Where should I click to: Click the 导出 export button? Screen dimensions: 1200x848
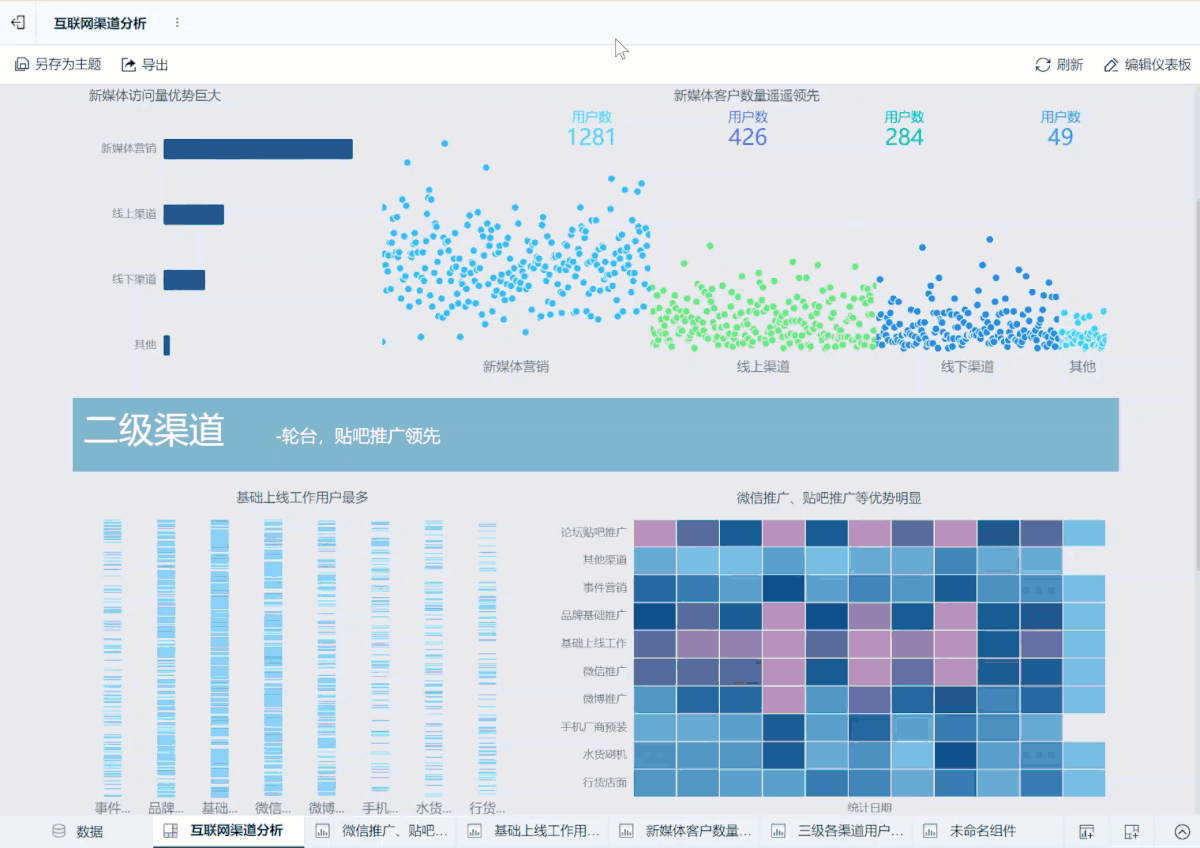[145, 64]
